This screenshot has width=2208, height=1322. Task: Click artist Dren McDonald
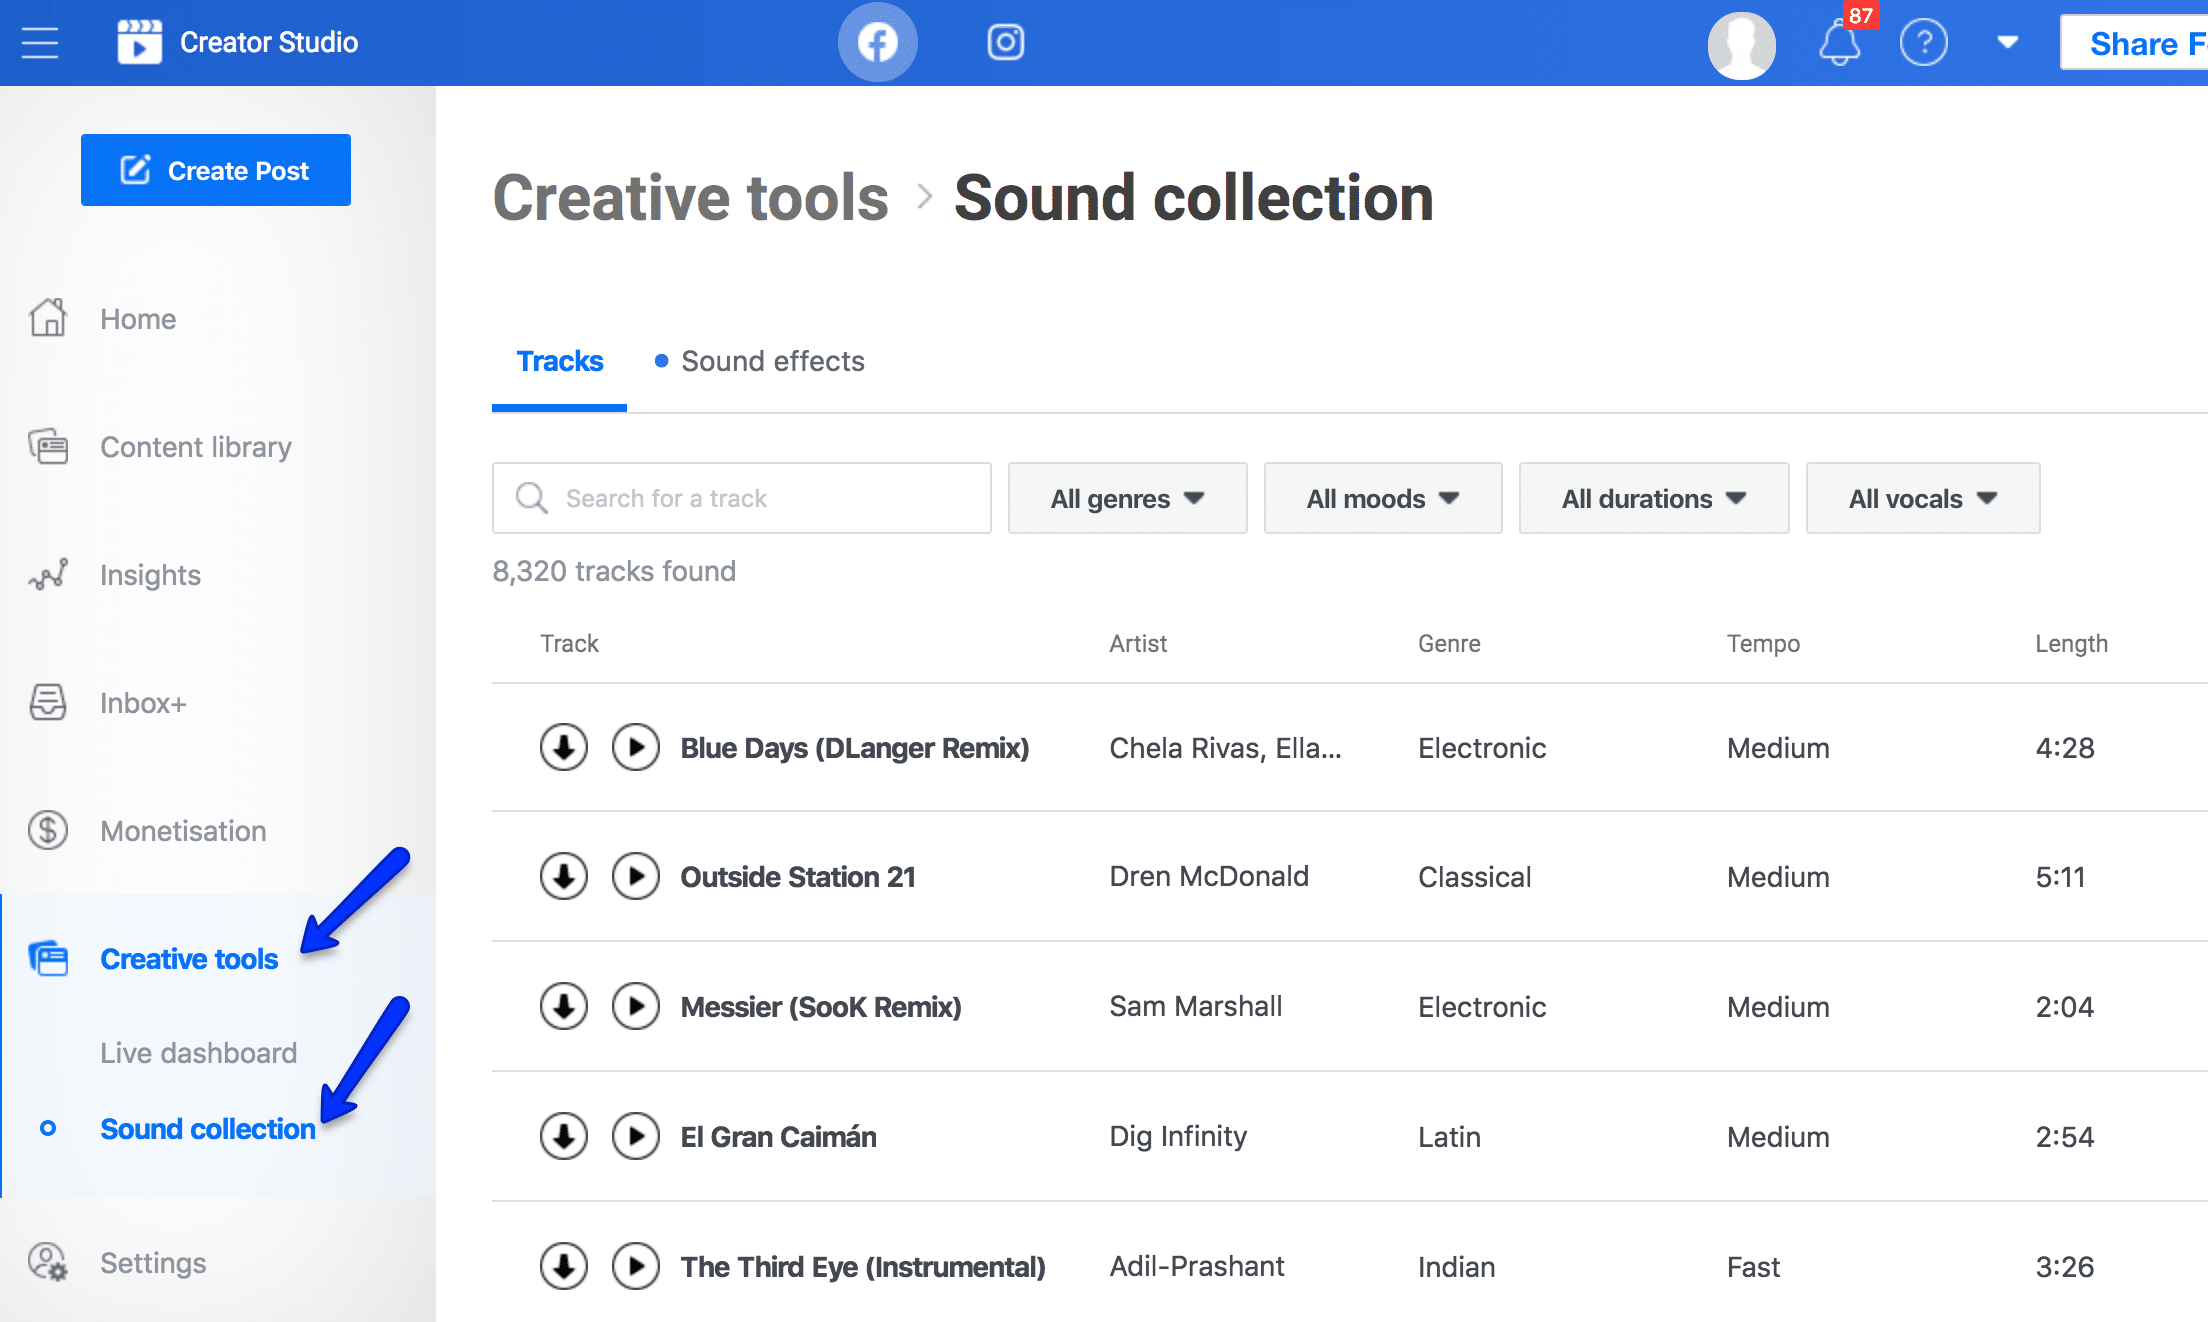point(1209,876)
